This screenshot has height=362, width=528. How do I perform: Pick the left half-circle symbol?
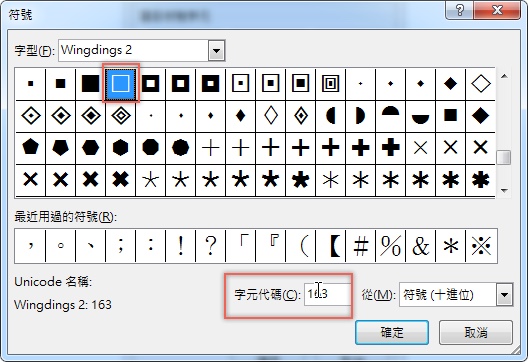coord(330,116)
